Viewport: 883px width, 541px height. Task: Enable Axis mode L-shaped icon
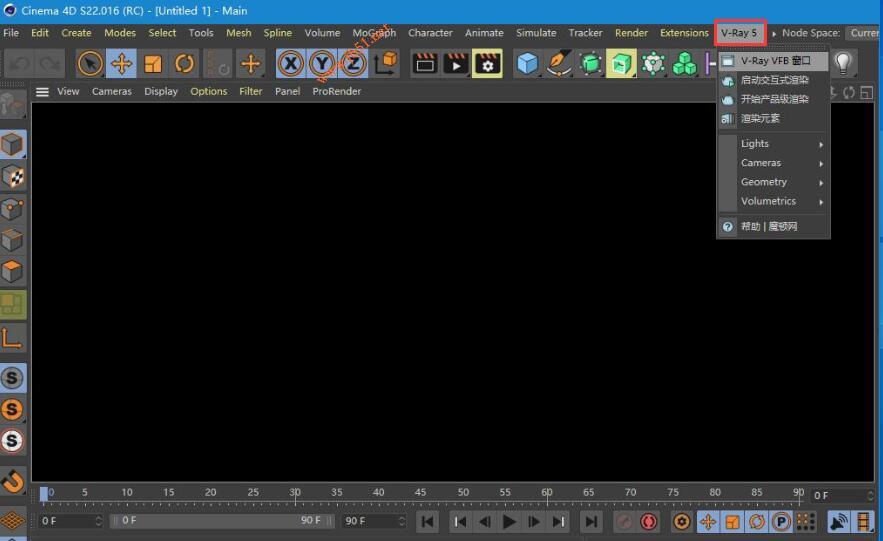coord(12,338)
